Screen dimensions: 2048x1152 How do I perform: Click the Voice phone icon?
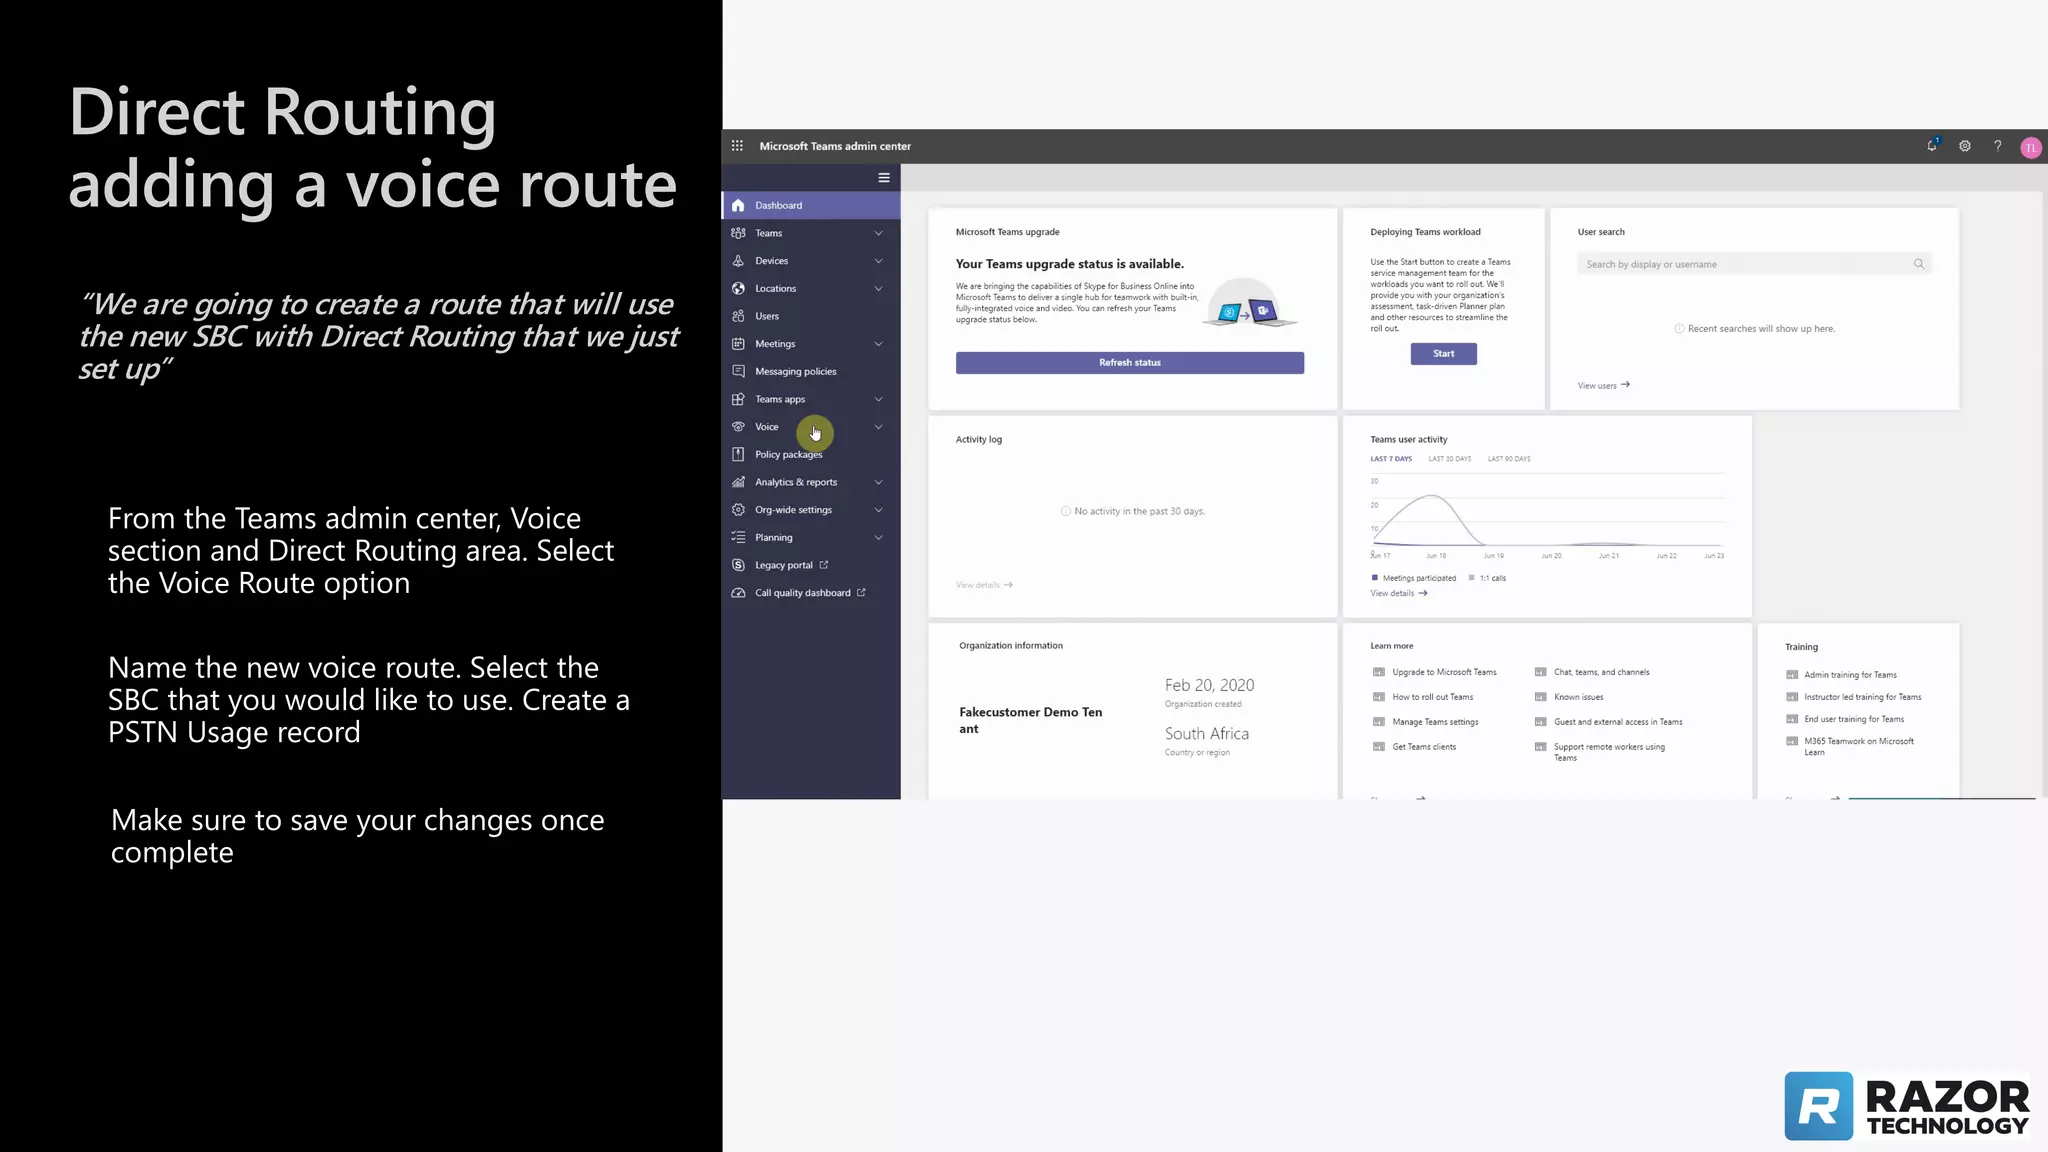[x=738, y=427]
